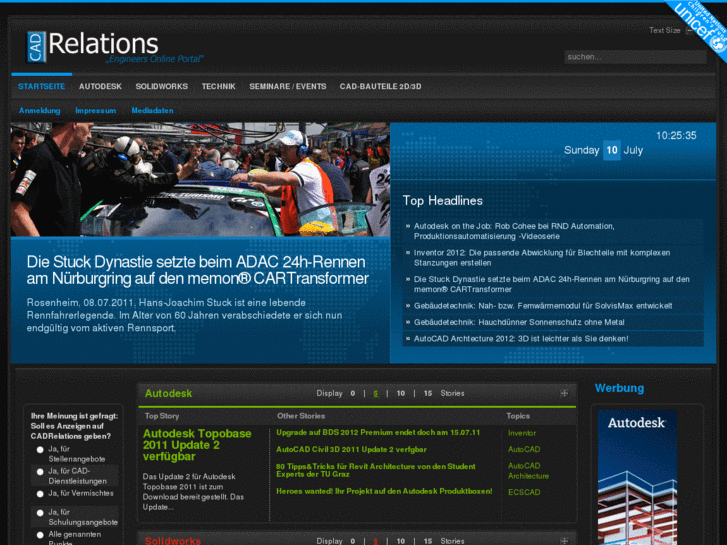Open the UNICEF corner ribbon
The height and width of the screenshot is (545, 727).
pyautogui.click(x=701, y=27)
